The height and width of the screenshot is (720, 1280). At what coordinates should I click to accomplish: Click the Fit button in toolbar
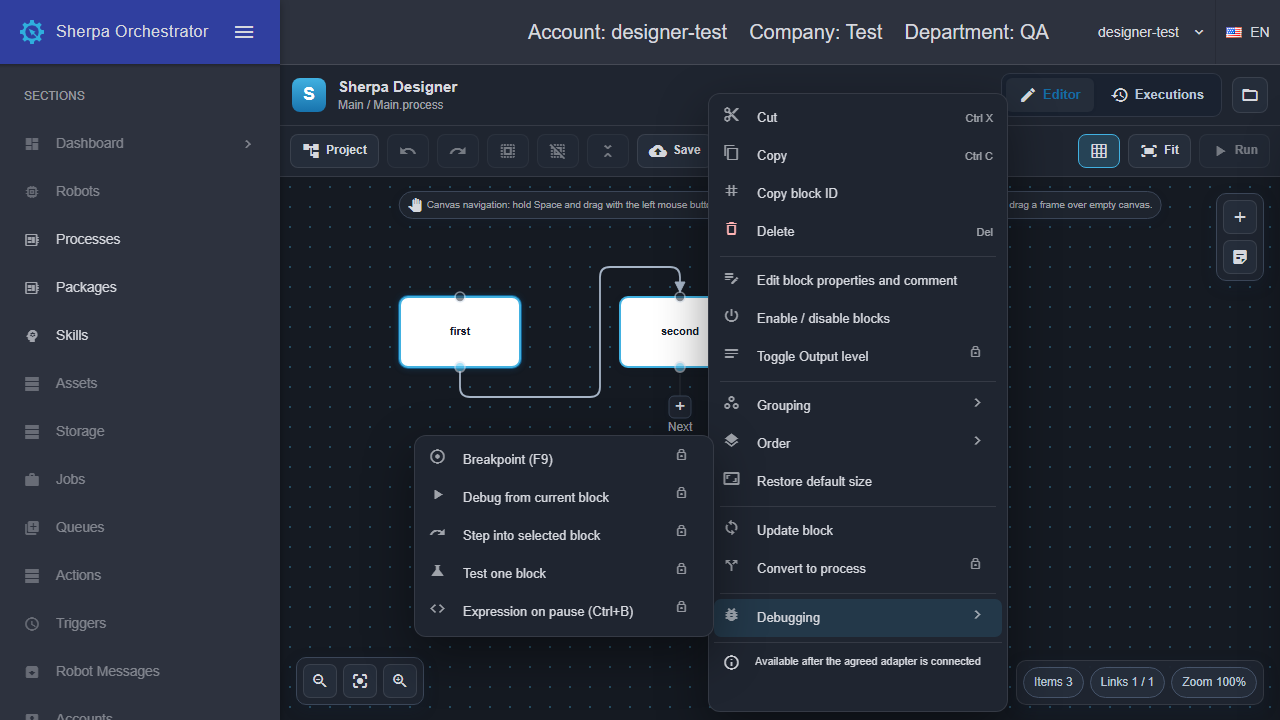[1159, 151]
